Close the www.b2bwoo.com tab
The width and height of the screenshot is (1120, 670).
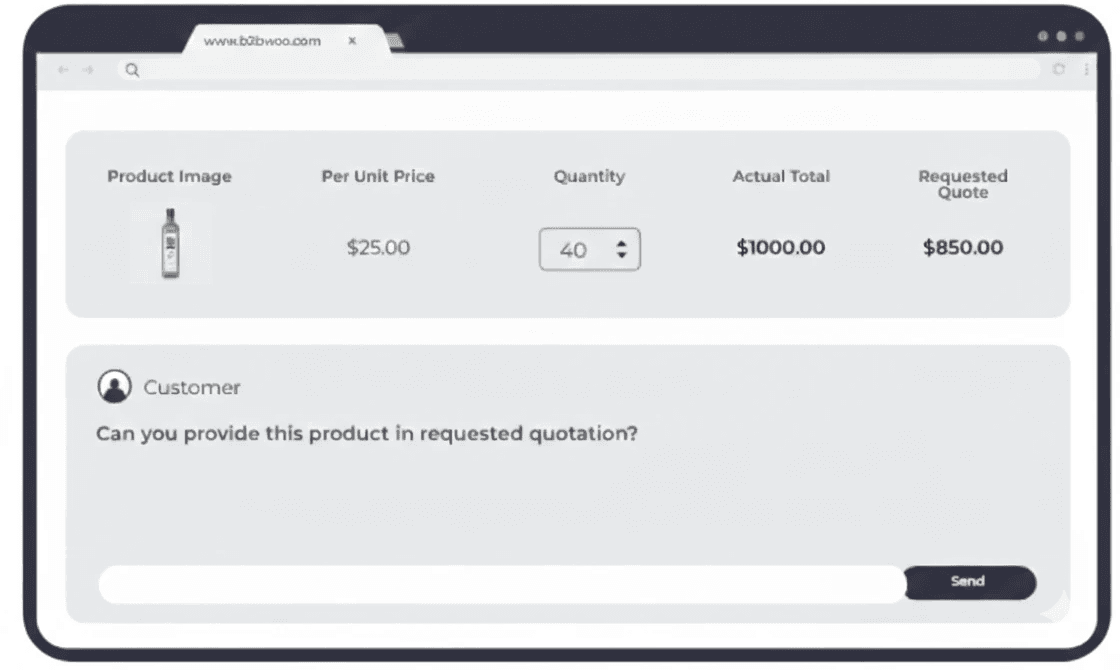pyautogui.click(x=352, y=41)
